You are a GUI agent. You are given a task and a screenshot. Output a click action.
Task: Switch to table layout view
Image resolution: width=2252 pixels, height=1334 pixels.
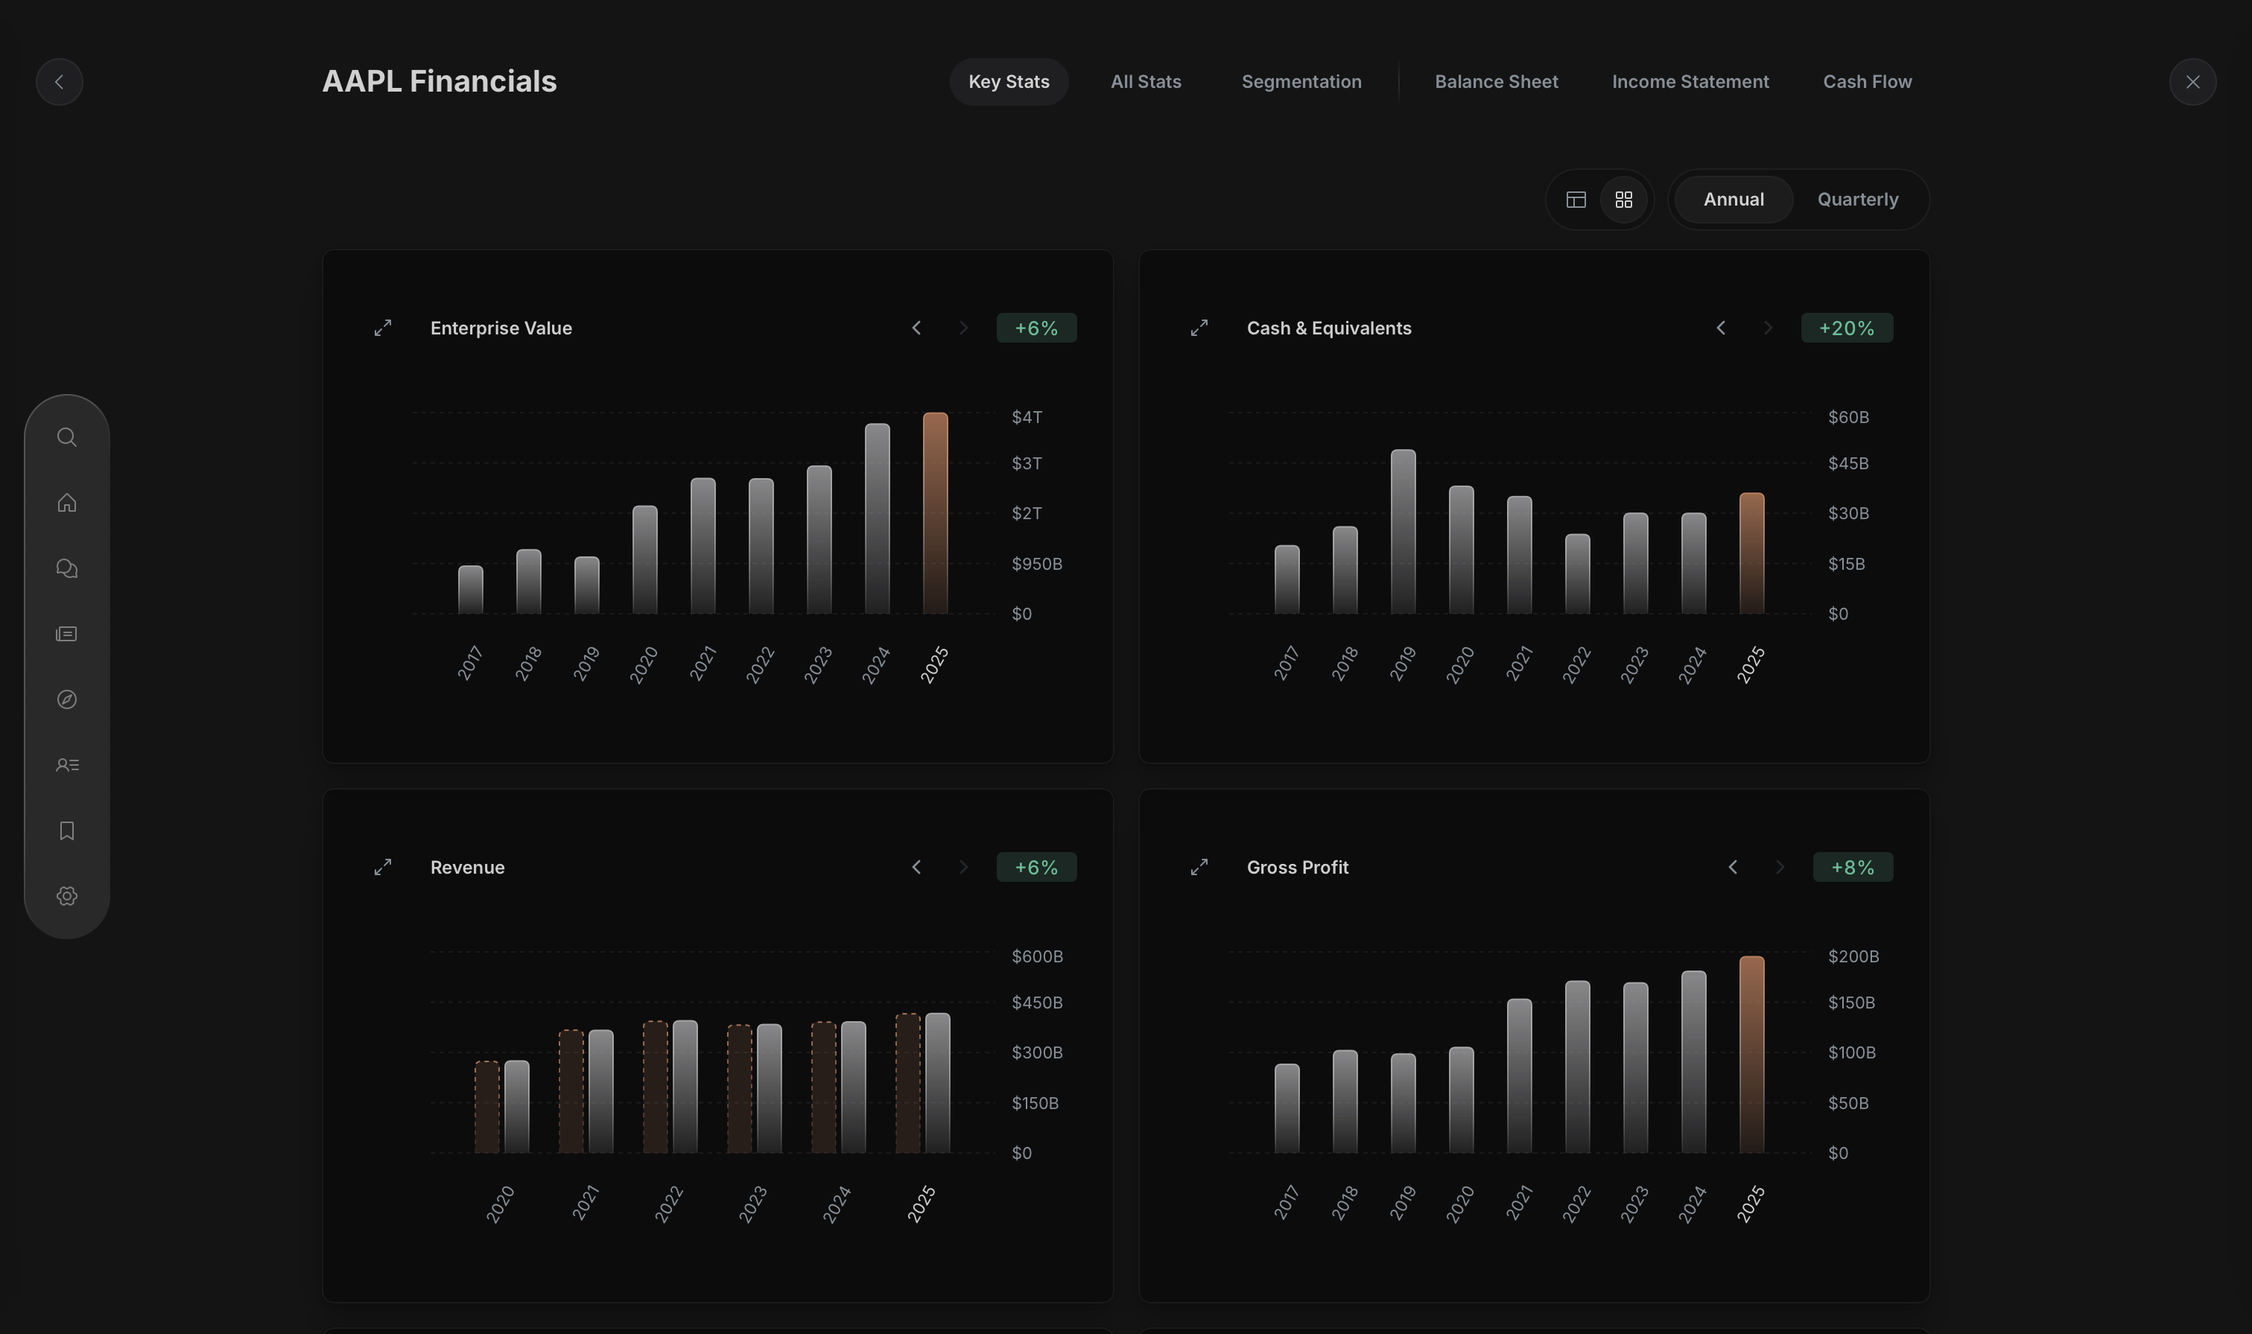click(x=1576, y=200)
